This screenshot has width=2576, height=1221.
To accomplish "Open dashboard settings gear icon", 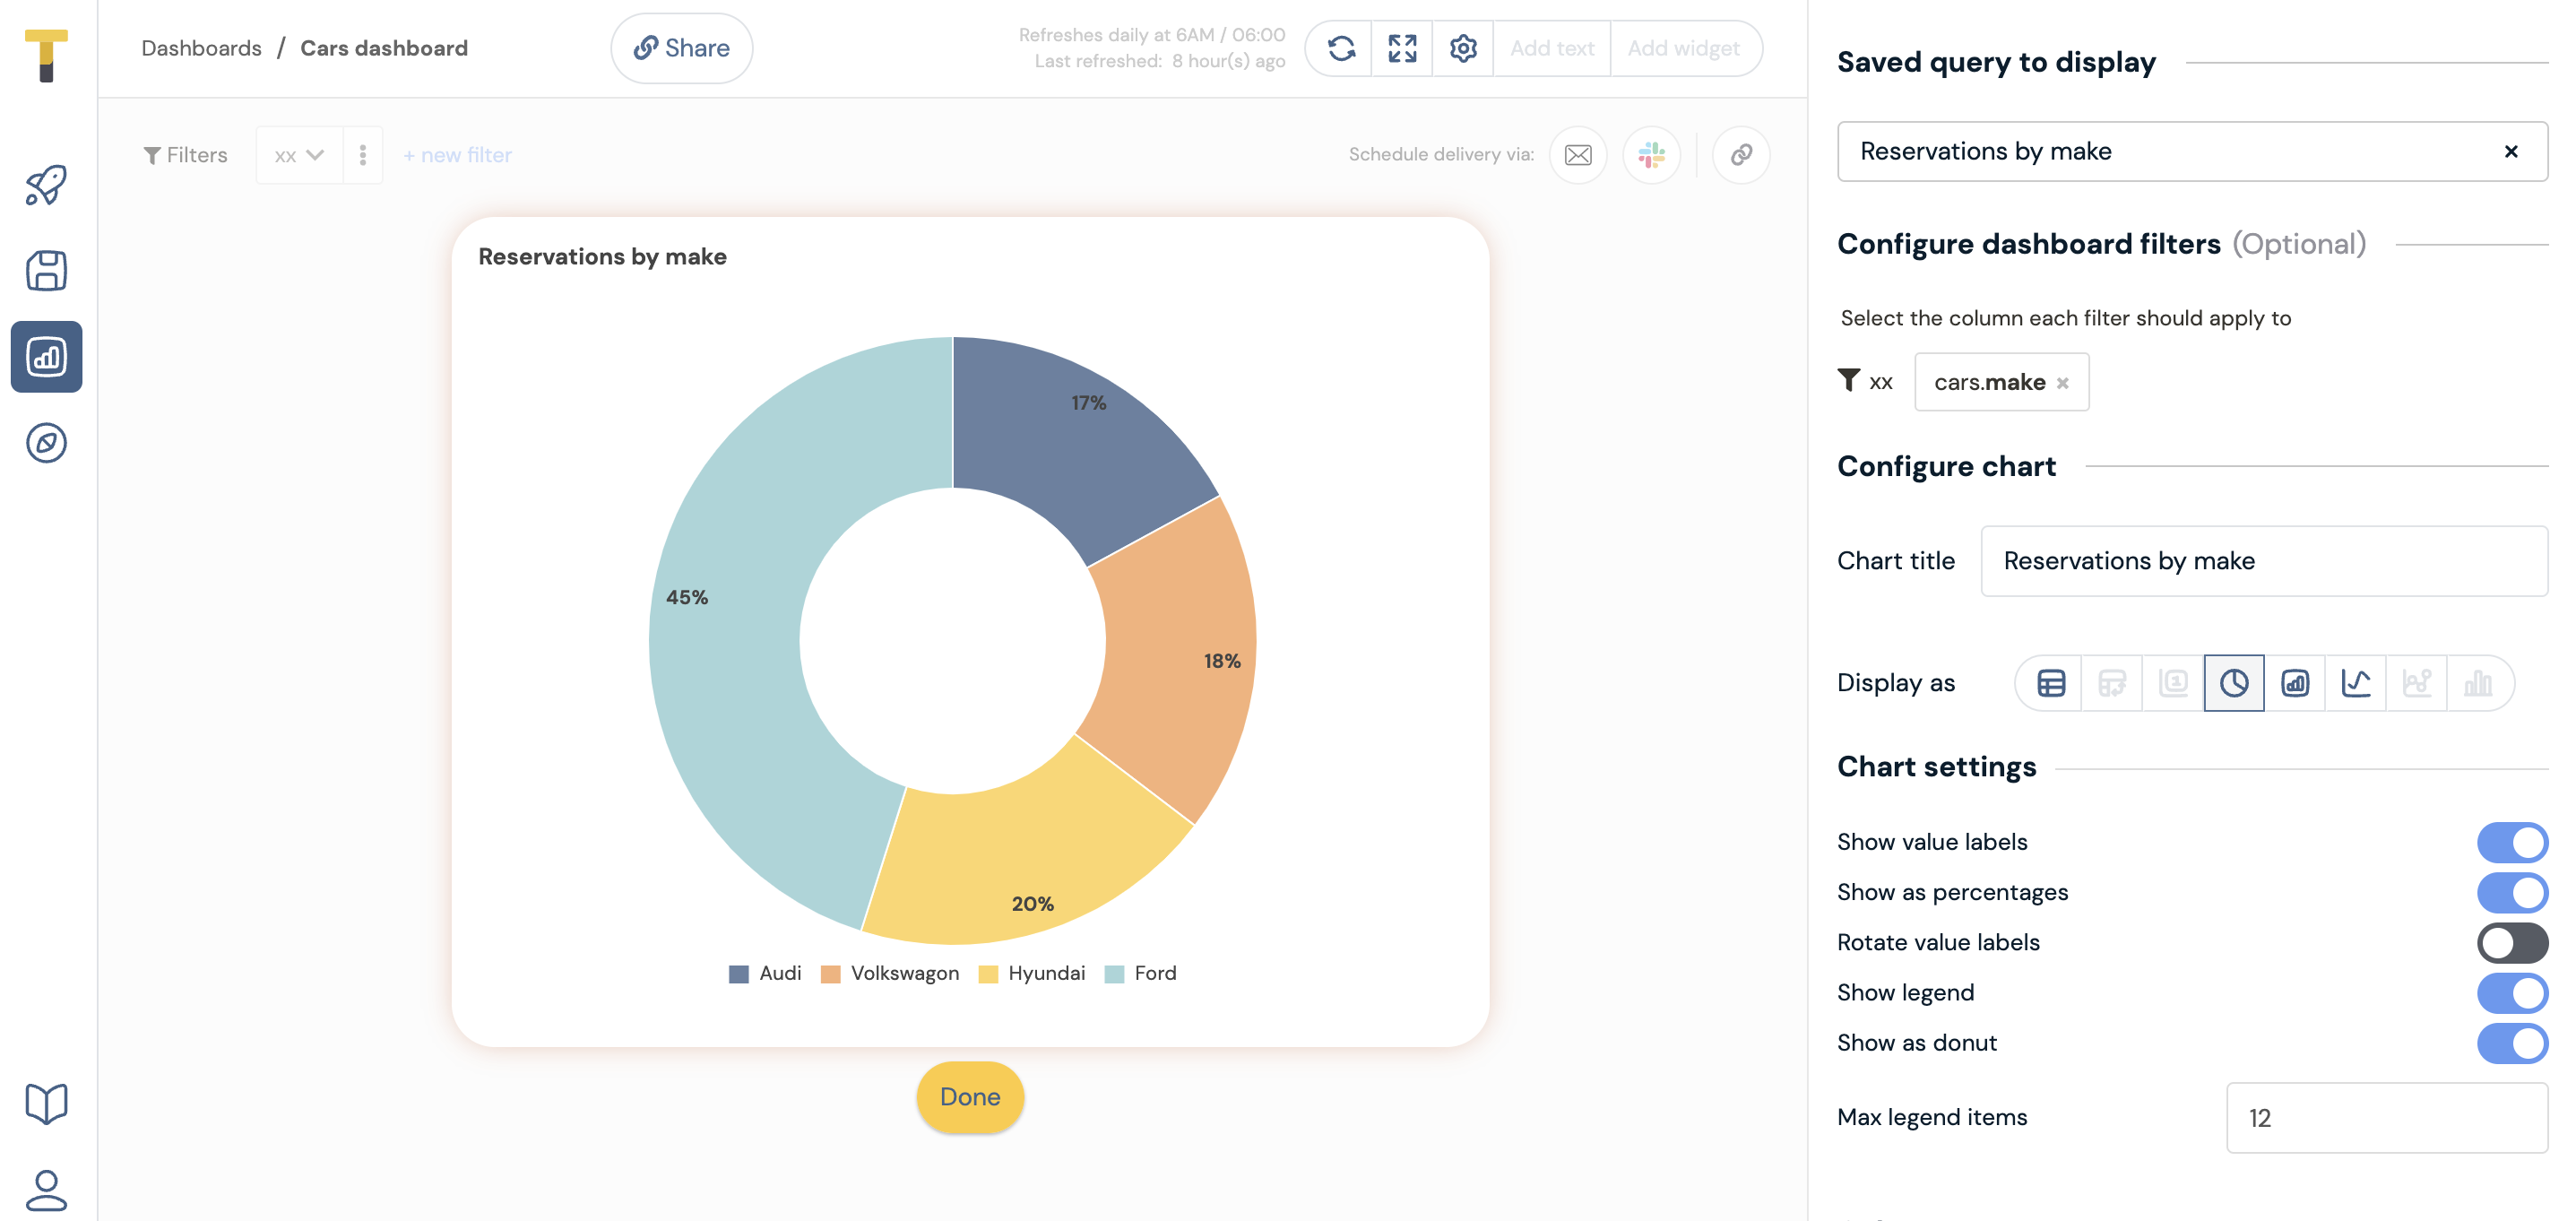I will click(x=1462, y=48).
